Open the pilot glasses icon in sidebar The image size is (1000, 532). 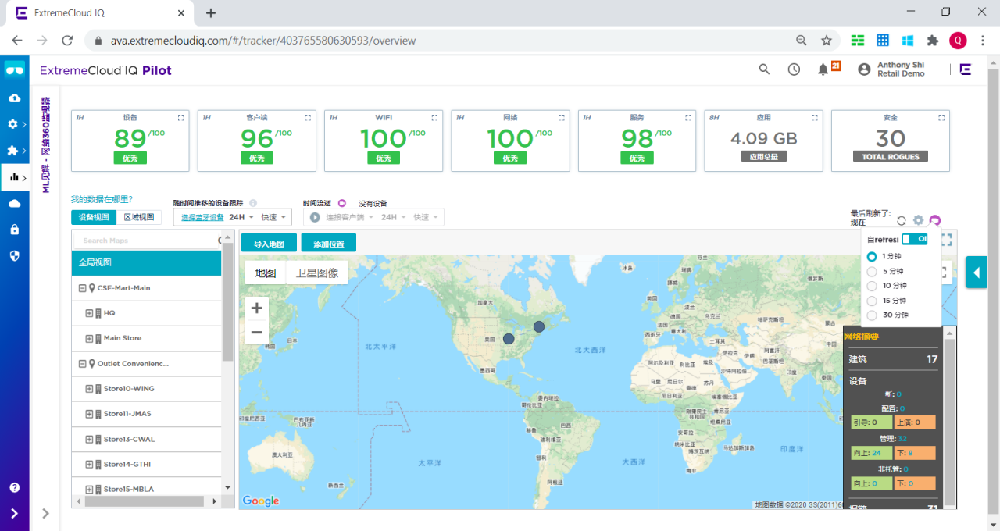(x=14, y=70)
